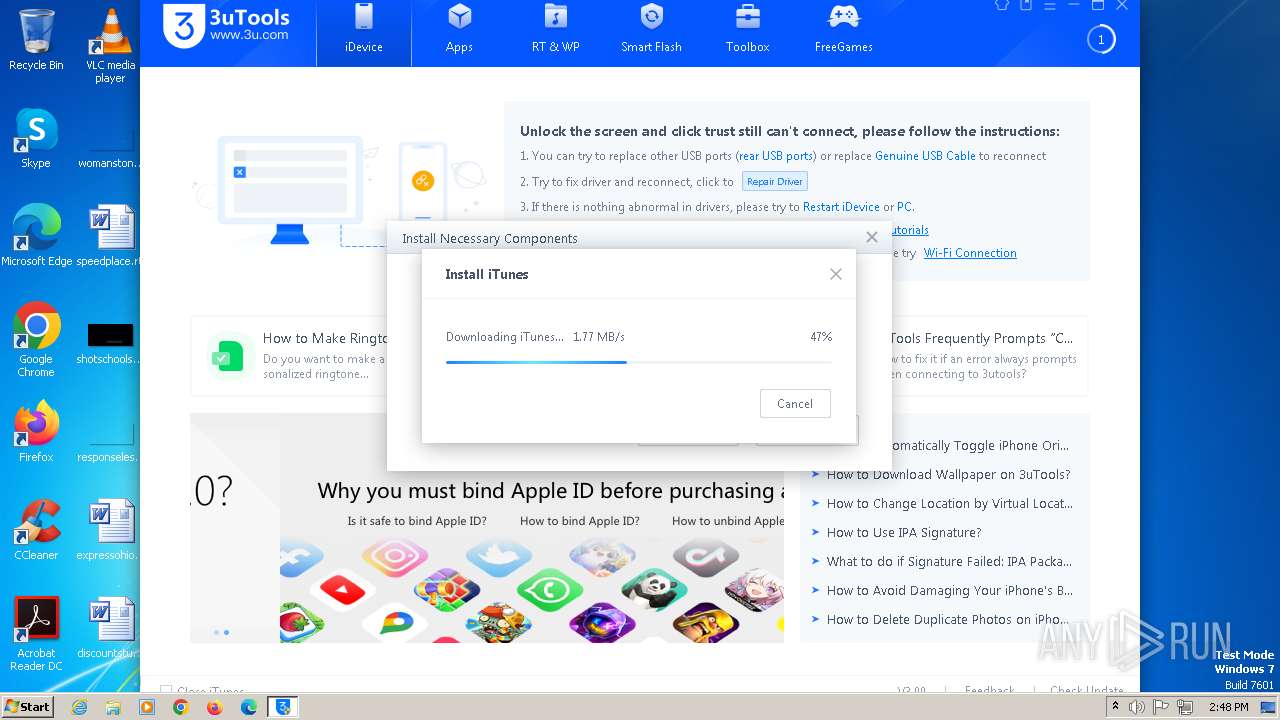Click the taskbar clock showing 2:48 PM
Image resolution: width=1280 pixels, height=720 pixels.
1228,707
